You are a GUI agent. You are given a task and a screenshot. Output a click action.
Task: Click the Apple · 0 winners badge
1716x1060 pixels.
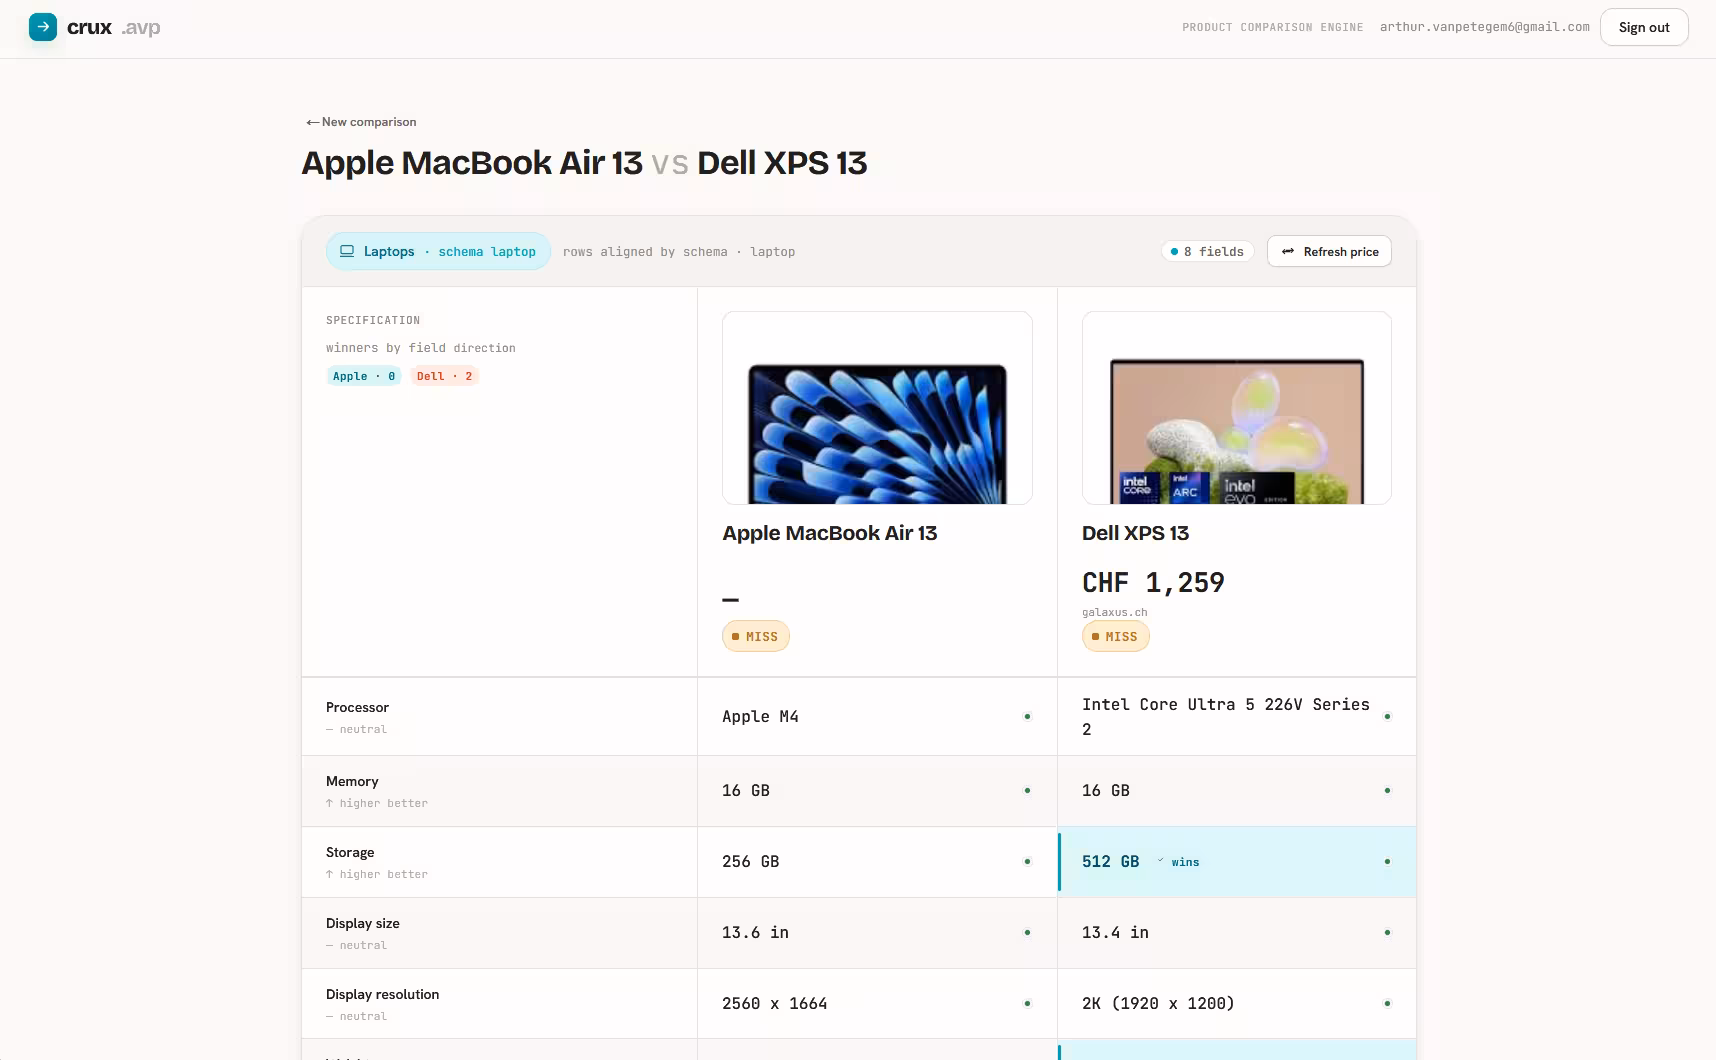pyautogui.click(x=364, y=376)
